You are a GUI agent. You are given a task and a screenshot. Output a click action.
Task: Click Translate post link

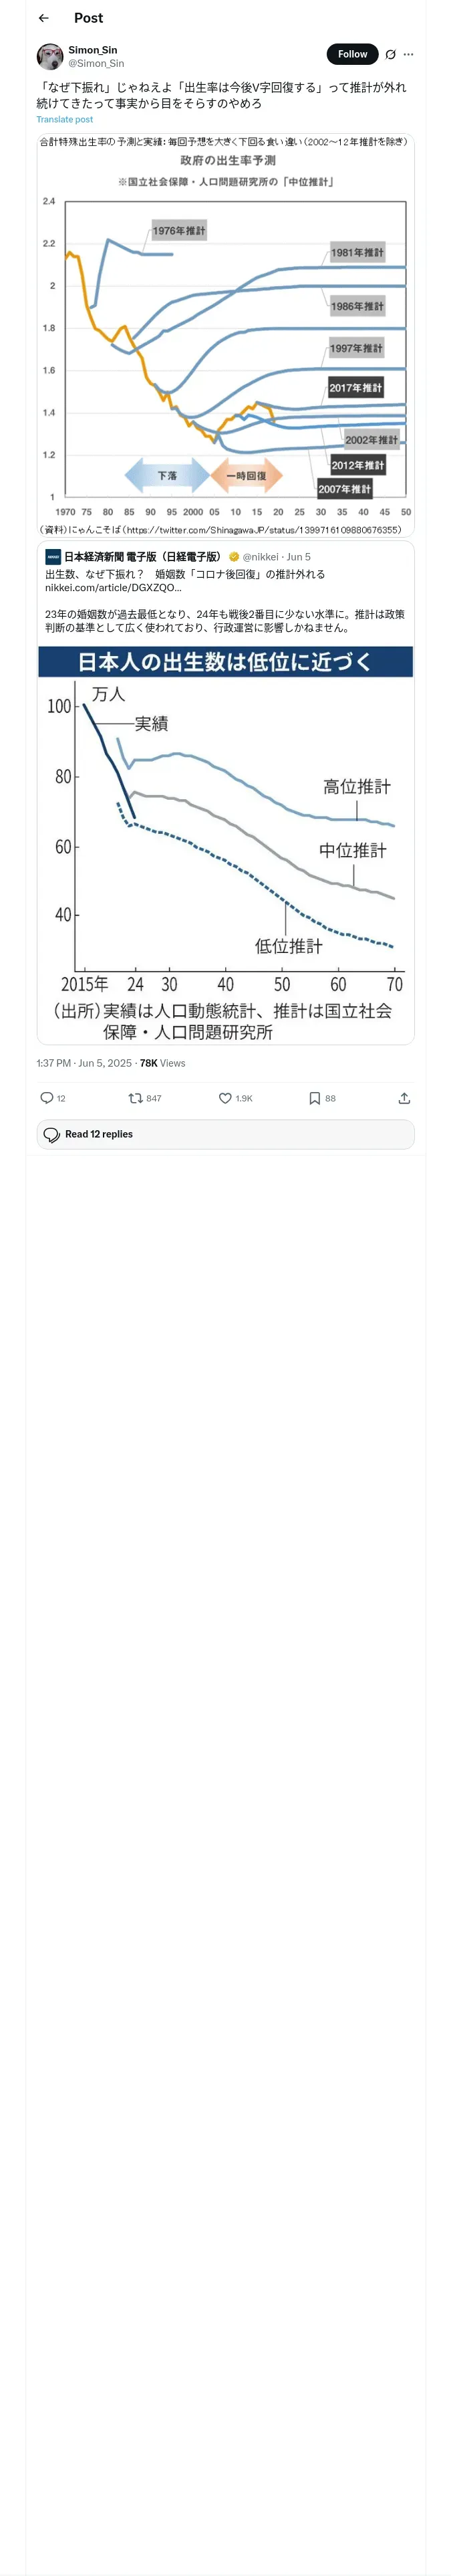pos(65,120)
